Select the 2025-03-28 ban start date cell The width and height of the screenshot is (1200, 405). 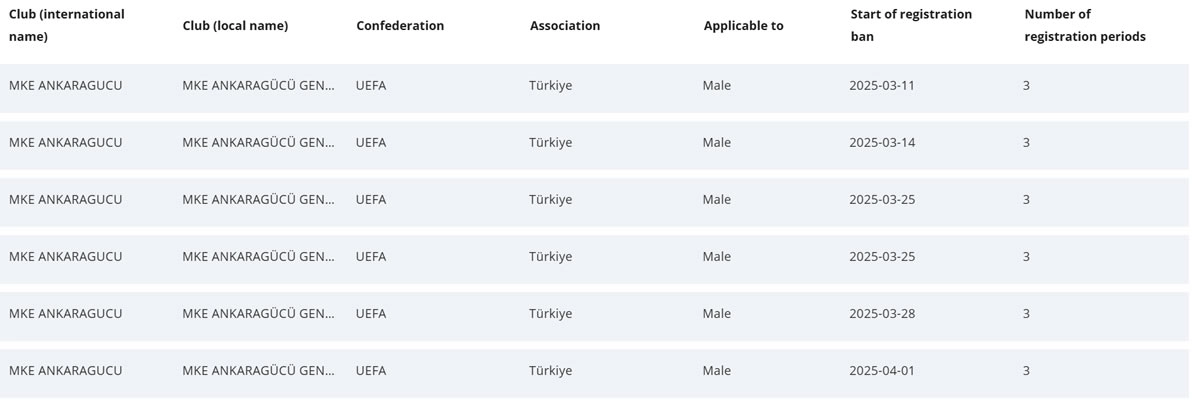(882, 314)
